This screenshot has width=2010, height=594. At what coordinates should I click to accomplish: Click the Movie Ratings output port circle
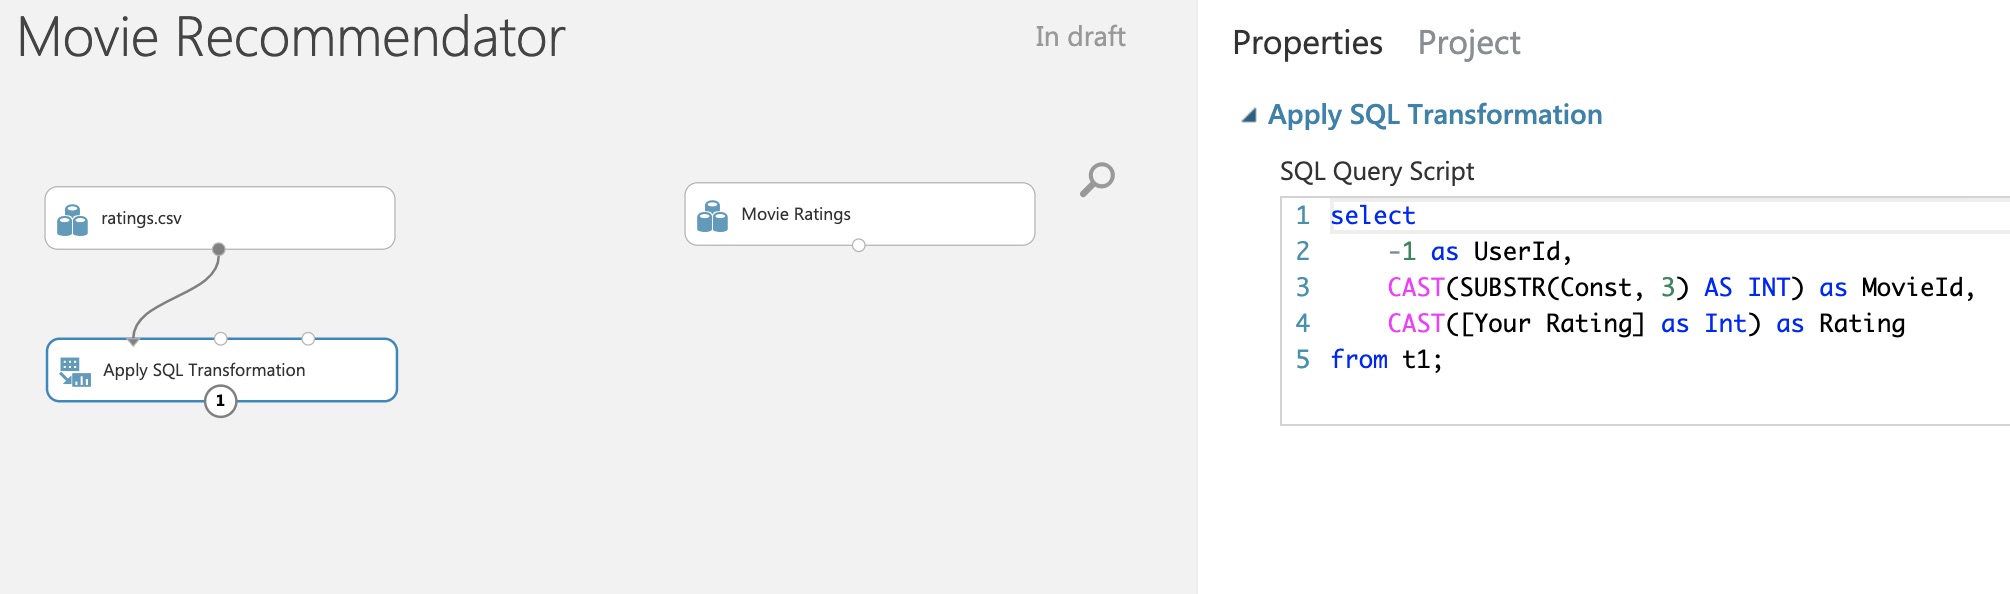click(859, 245)
